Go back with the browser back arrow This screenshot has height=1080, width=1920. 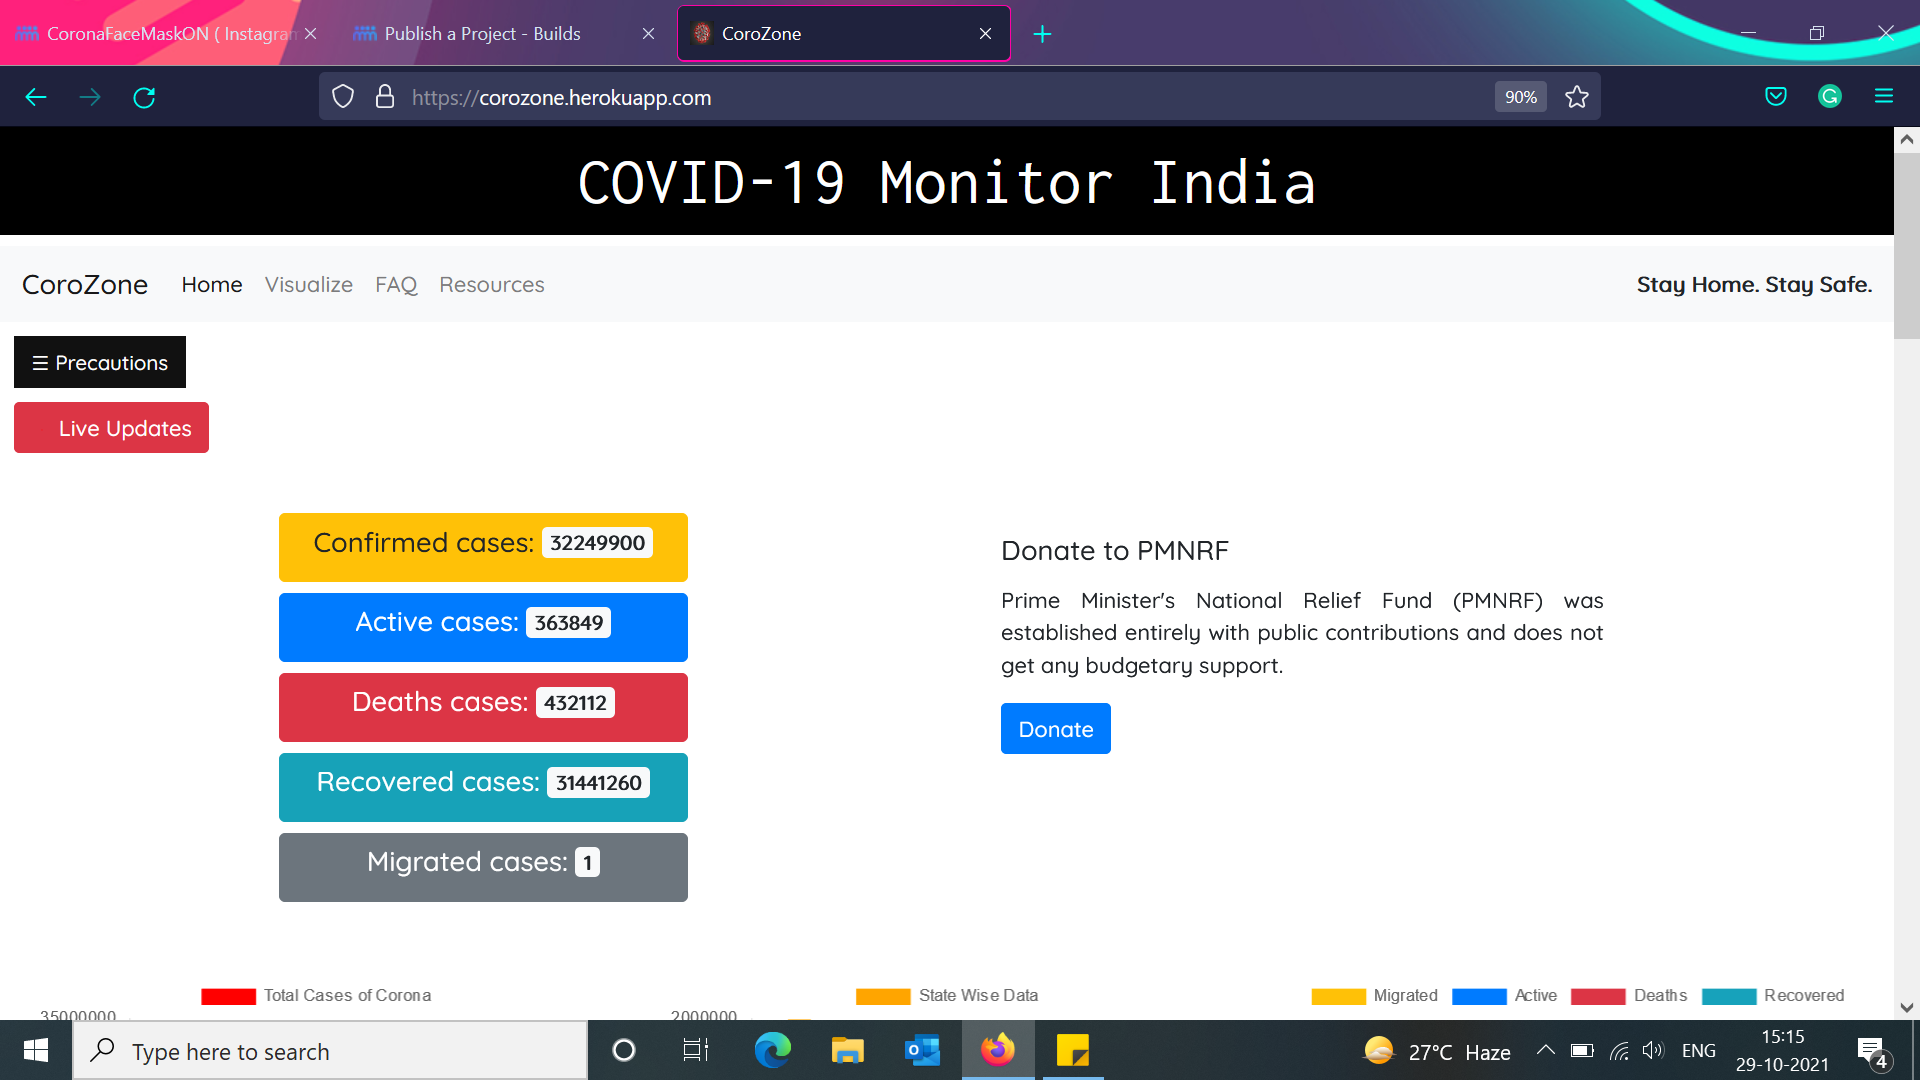tap(36, 97)
